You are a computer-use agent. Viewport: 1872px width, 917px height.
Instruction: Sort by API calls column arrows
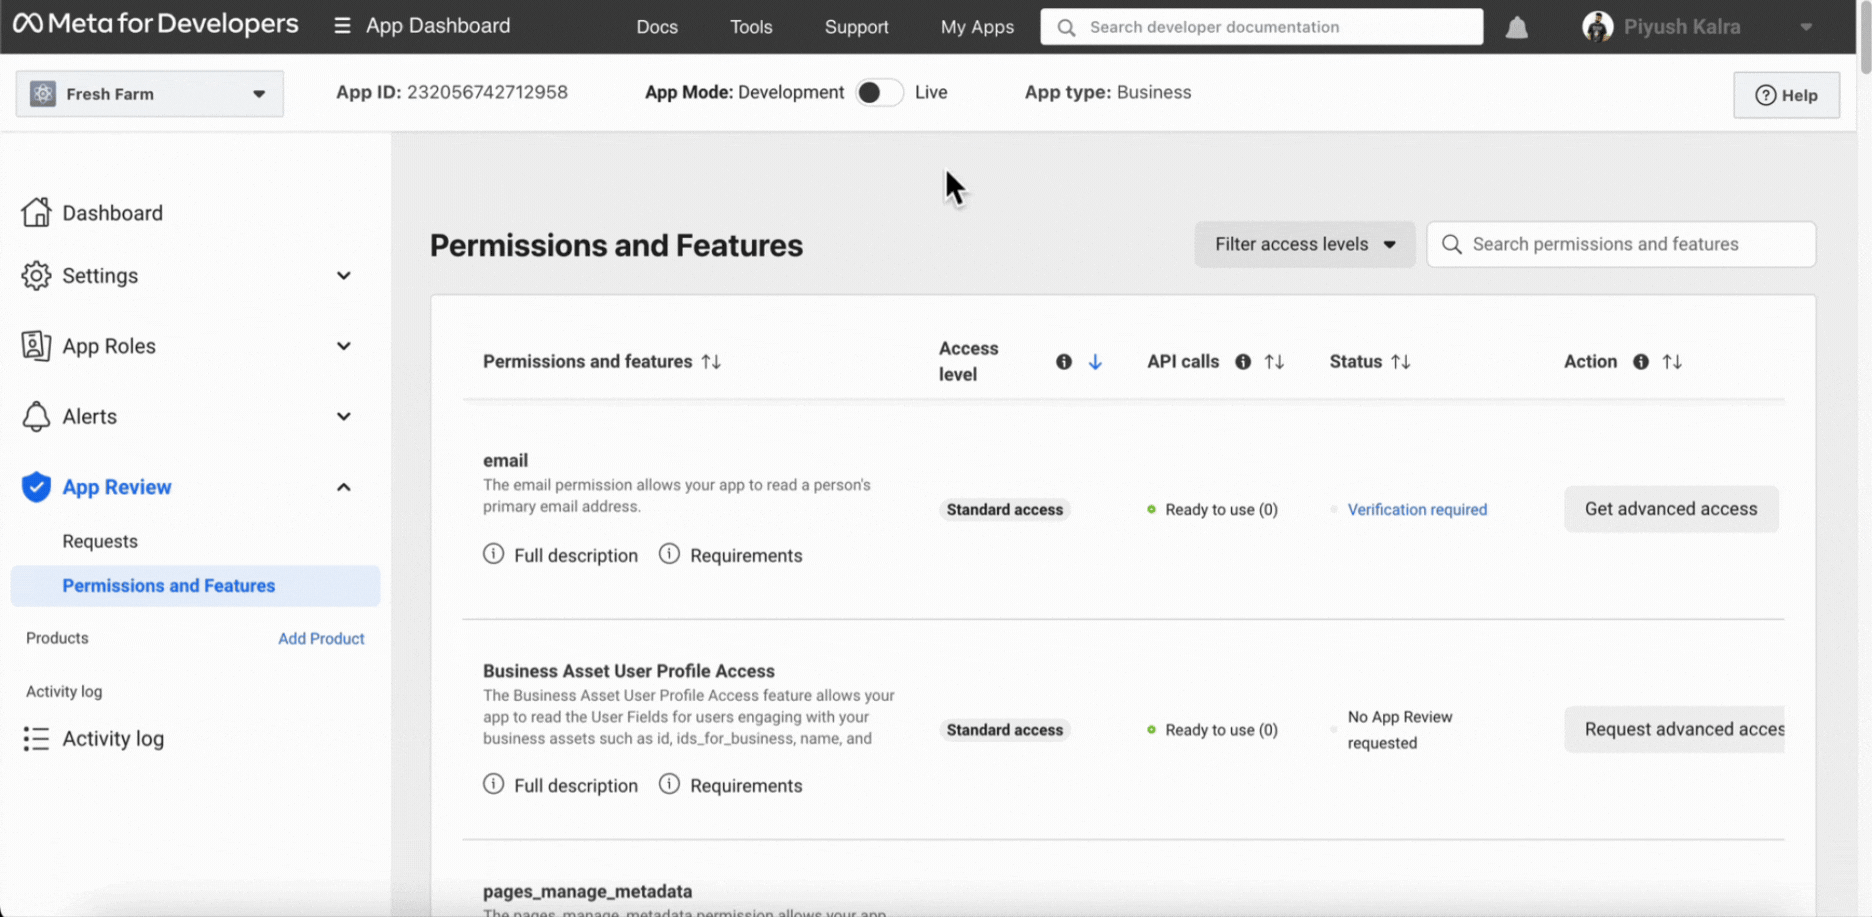[x=1274, y=362]
